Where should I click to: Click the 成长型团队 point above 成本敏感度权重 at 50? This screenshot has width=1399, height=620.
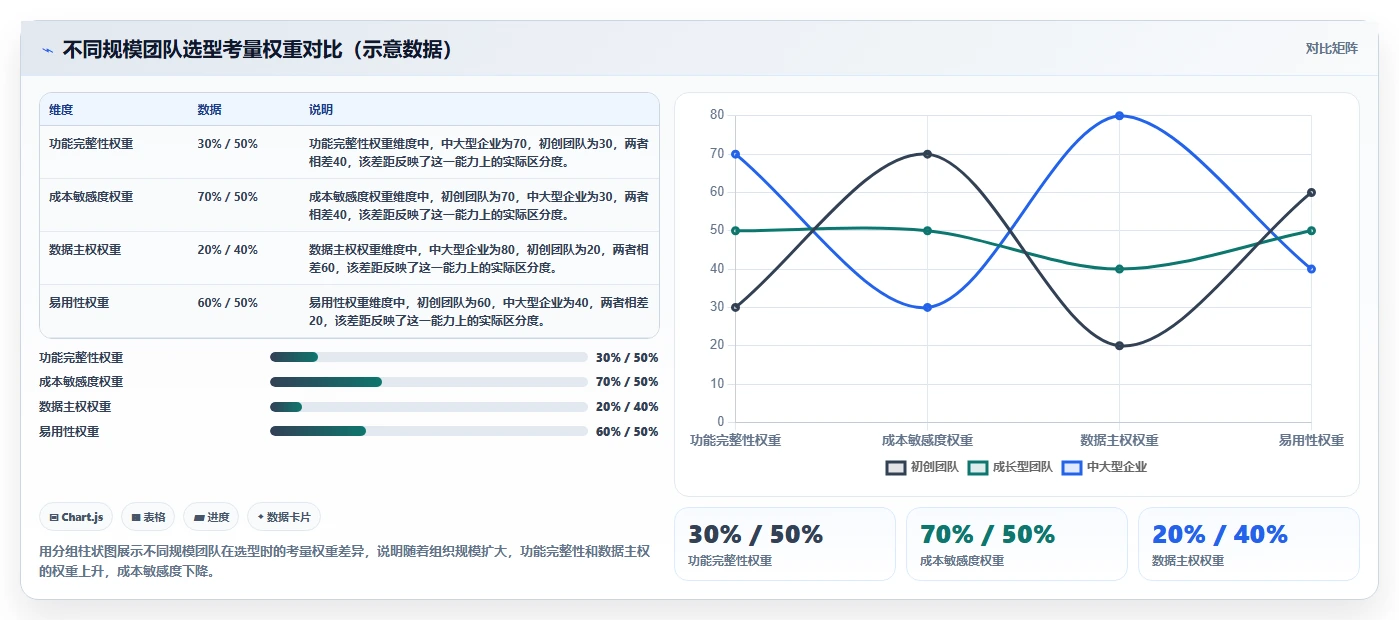(927, 231)
